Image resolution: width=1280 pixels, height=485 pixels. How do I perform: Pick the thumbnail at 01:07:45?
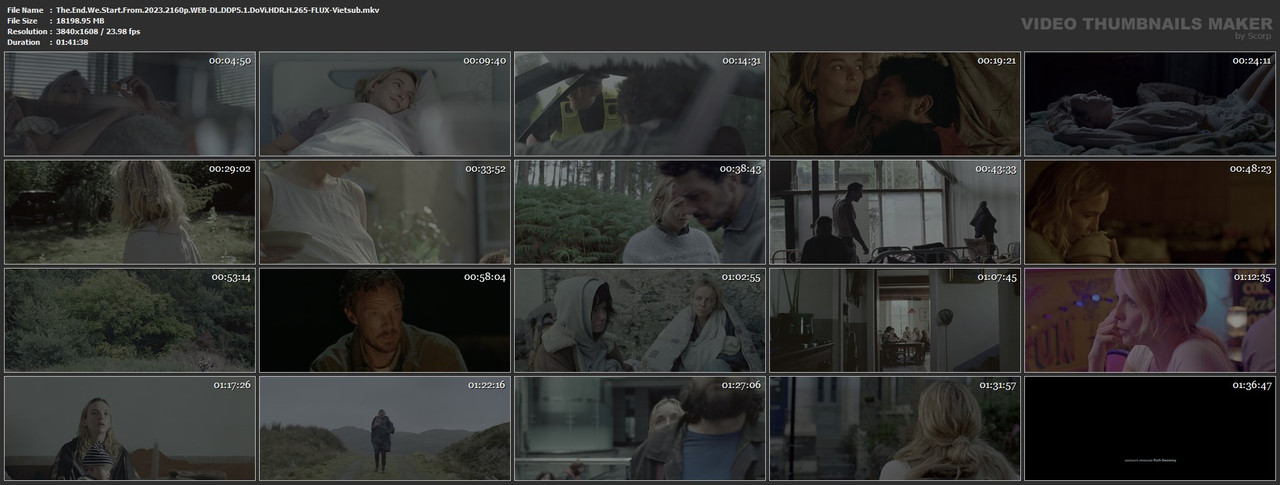895,320
